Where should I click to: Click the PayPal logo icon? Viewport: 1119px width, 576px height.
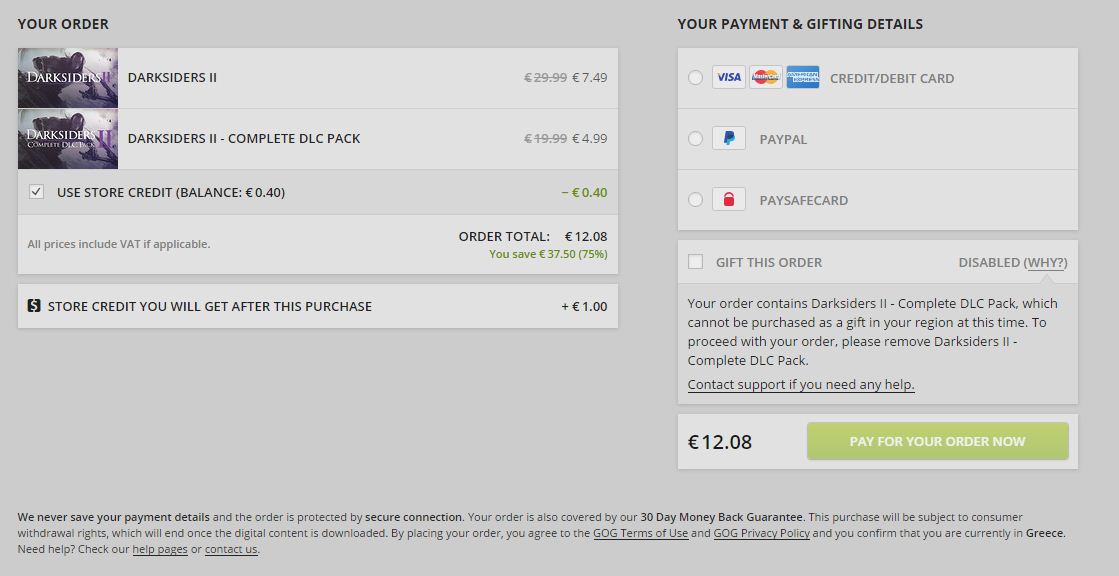[x=729, y=138]
